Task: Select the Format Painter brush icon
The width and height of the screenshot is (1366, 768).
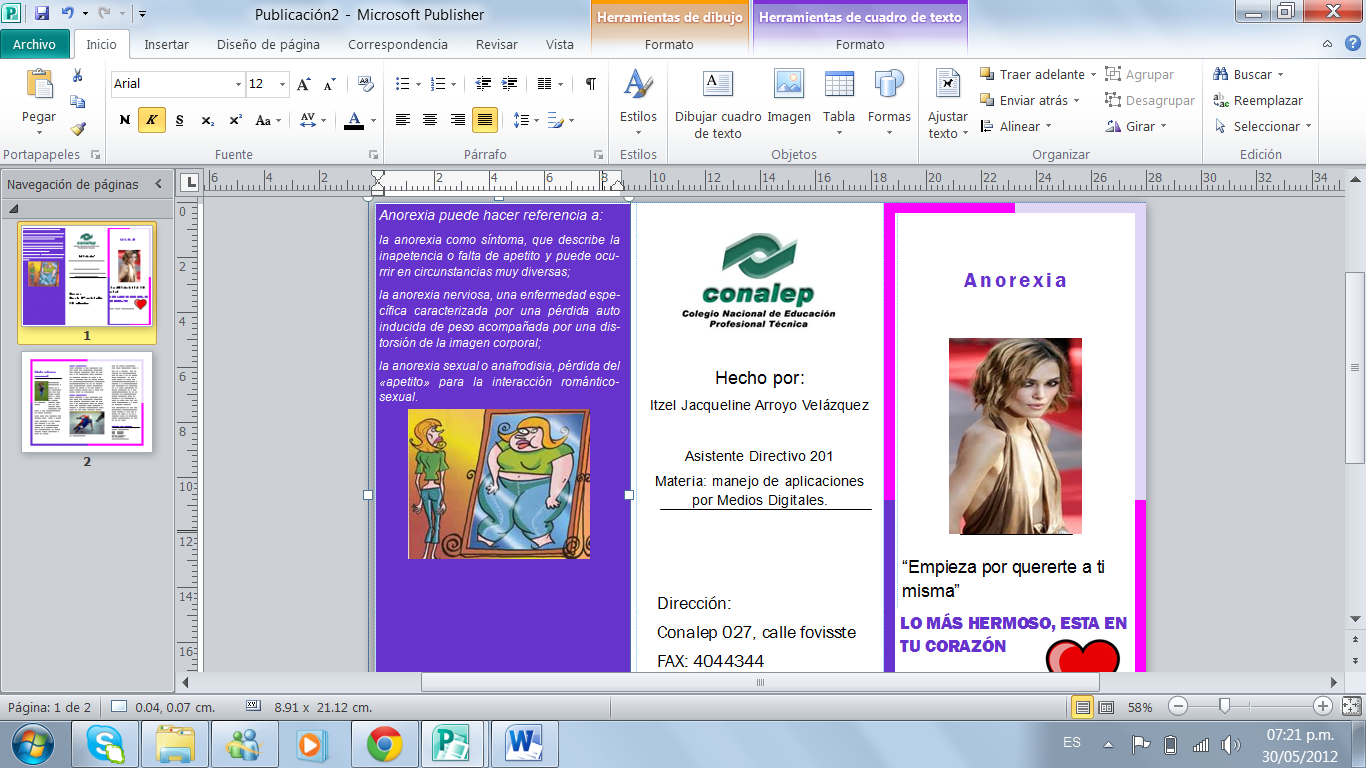Action: click(x=78, y=128)
